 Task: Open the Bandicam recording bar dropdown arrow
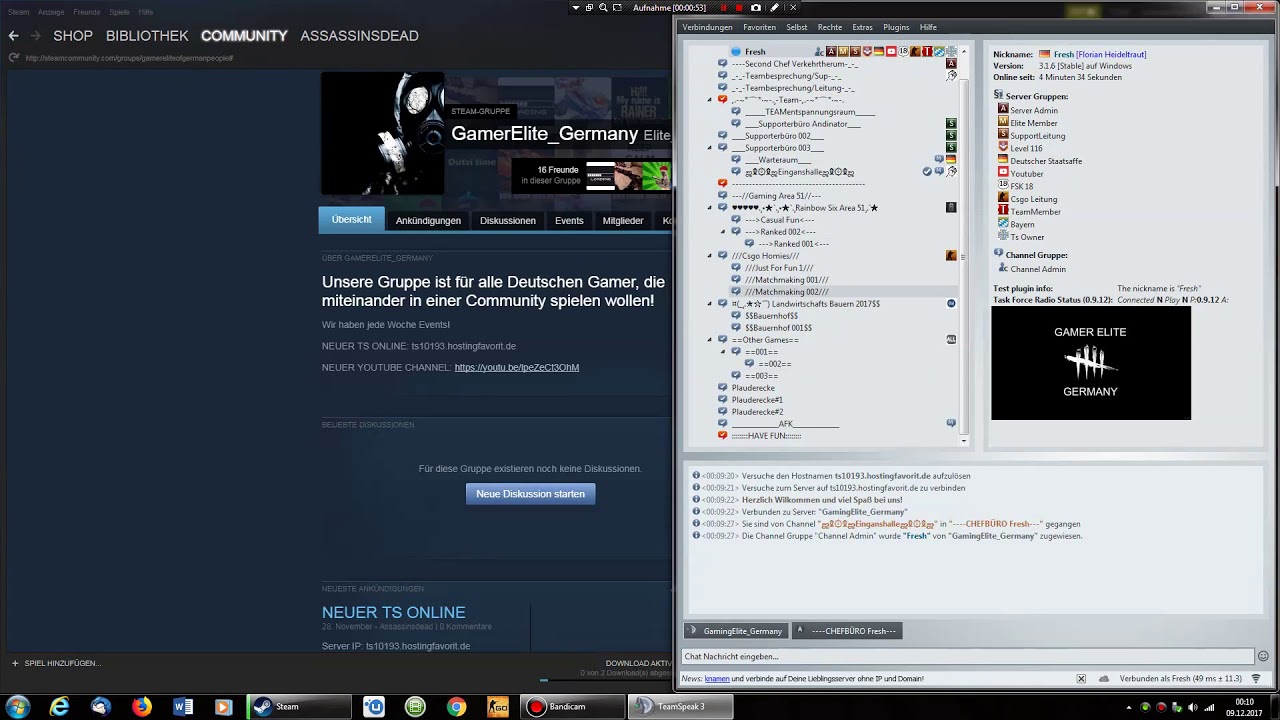[x=576, y=7]
